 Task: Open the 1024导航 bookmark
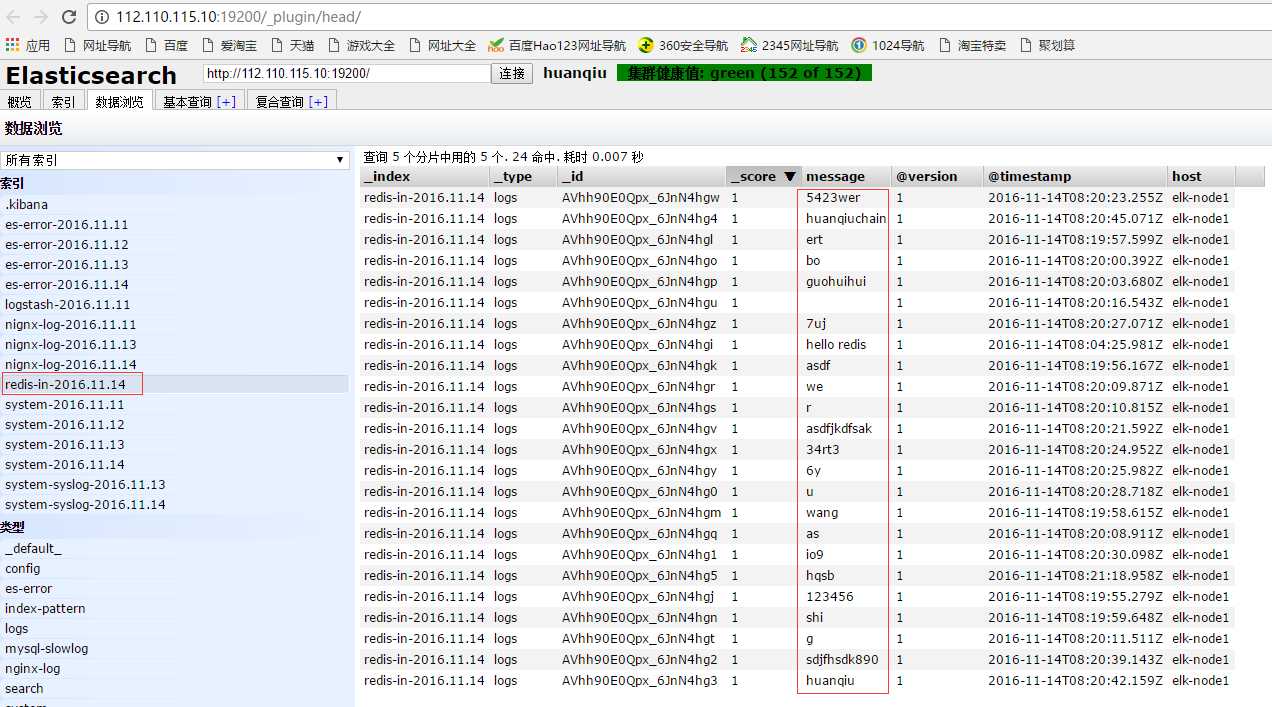888,45
